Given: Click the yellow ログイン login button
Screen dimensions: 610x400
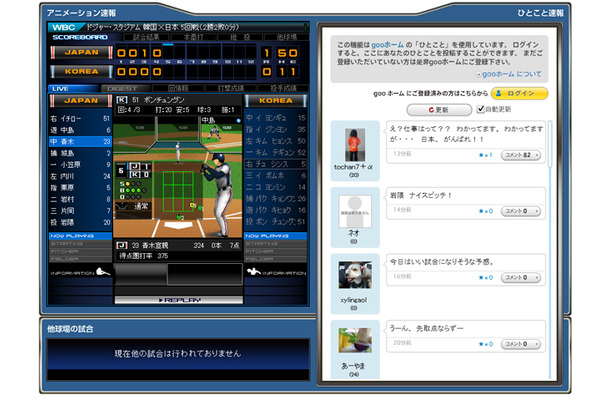Looking at the screenshot, I should coord(519,93).
